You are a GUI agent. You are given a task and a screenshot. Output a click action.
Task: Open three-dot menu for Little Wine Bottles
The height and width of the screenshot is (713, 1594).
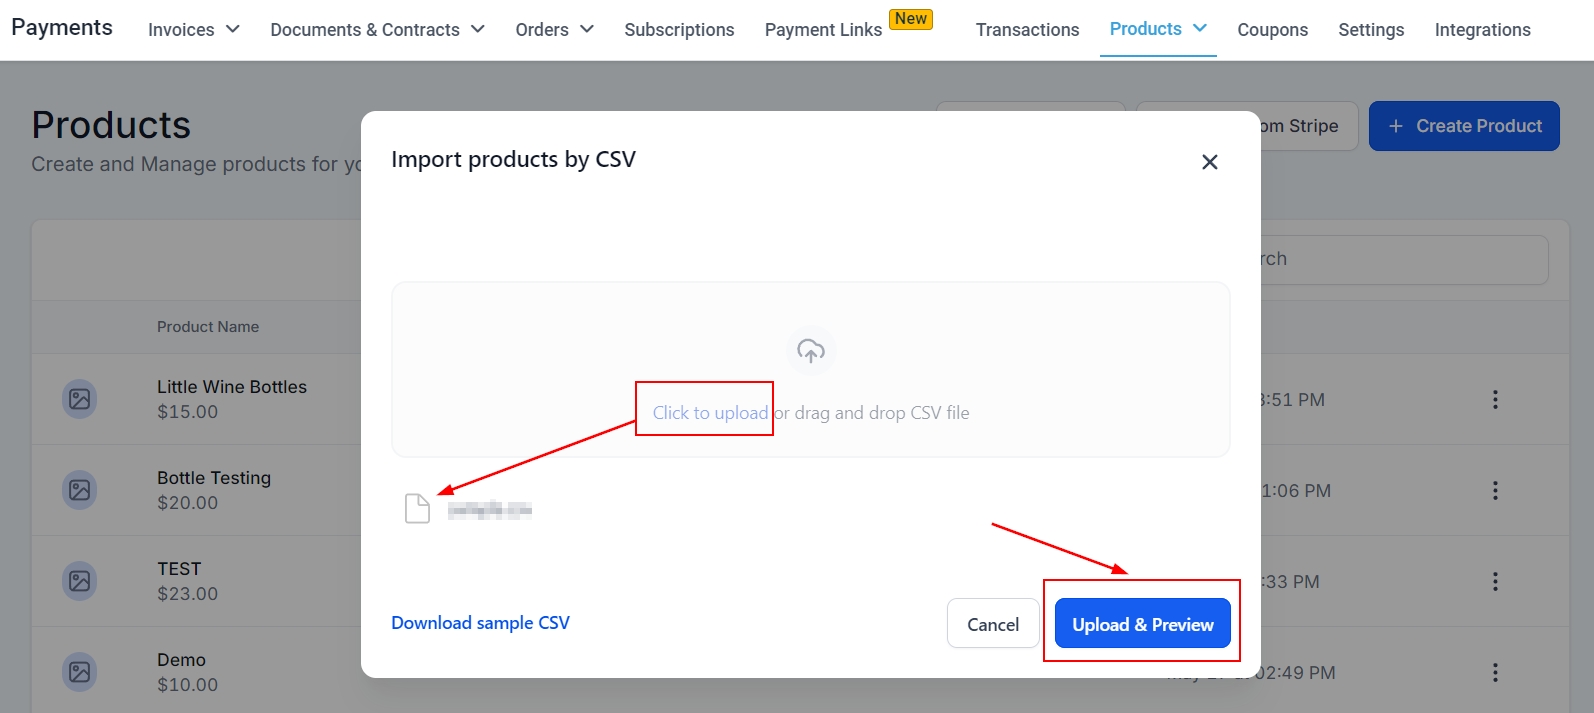point(1495,400)
